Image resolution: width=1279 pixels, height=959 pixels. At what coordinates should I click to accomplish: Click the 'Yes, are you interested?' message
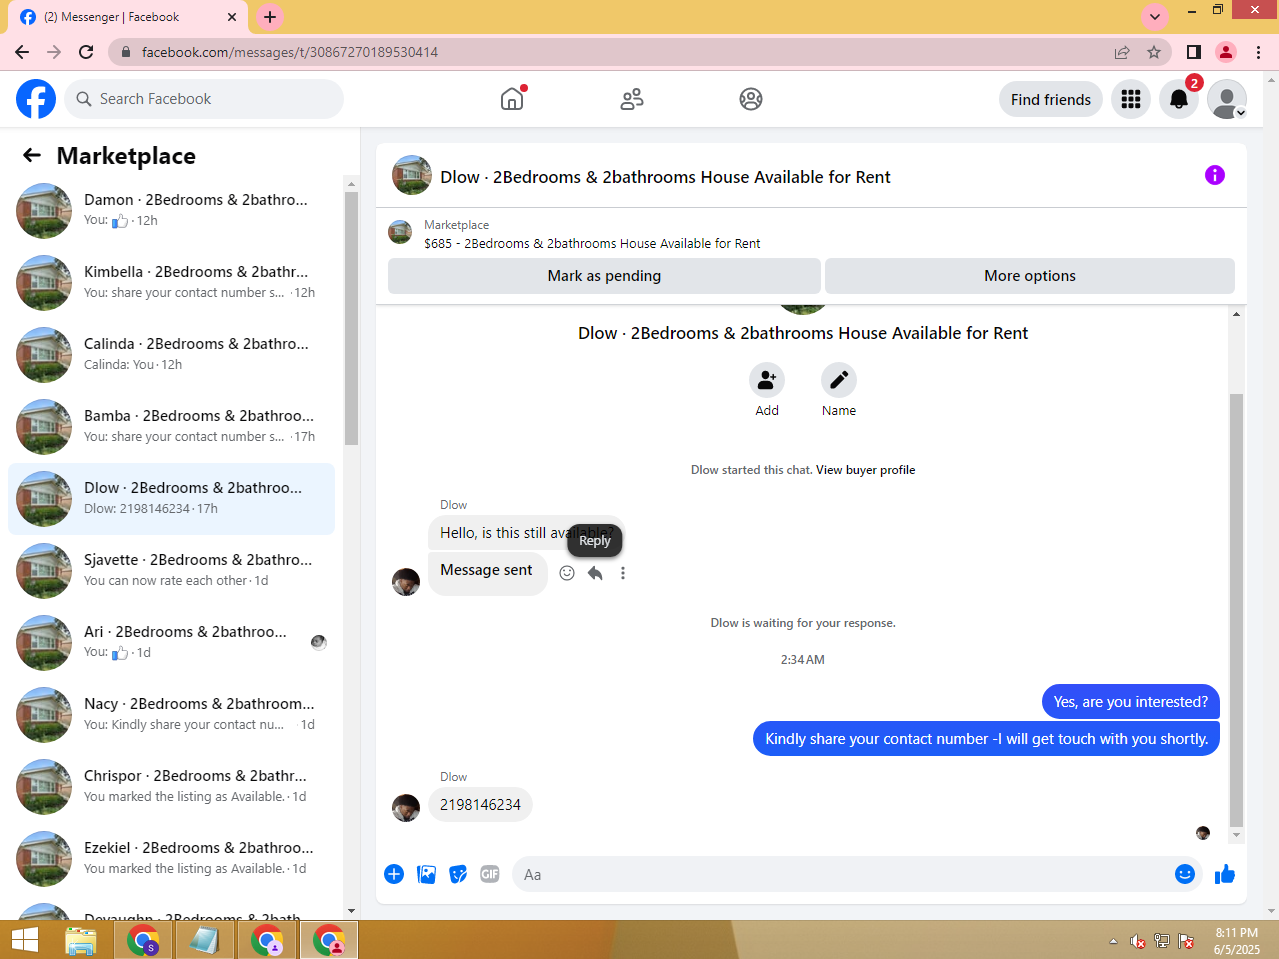(x=1130, y=702)
